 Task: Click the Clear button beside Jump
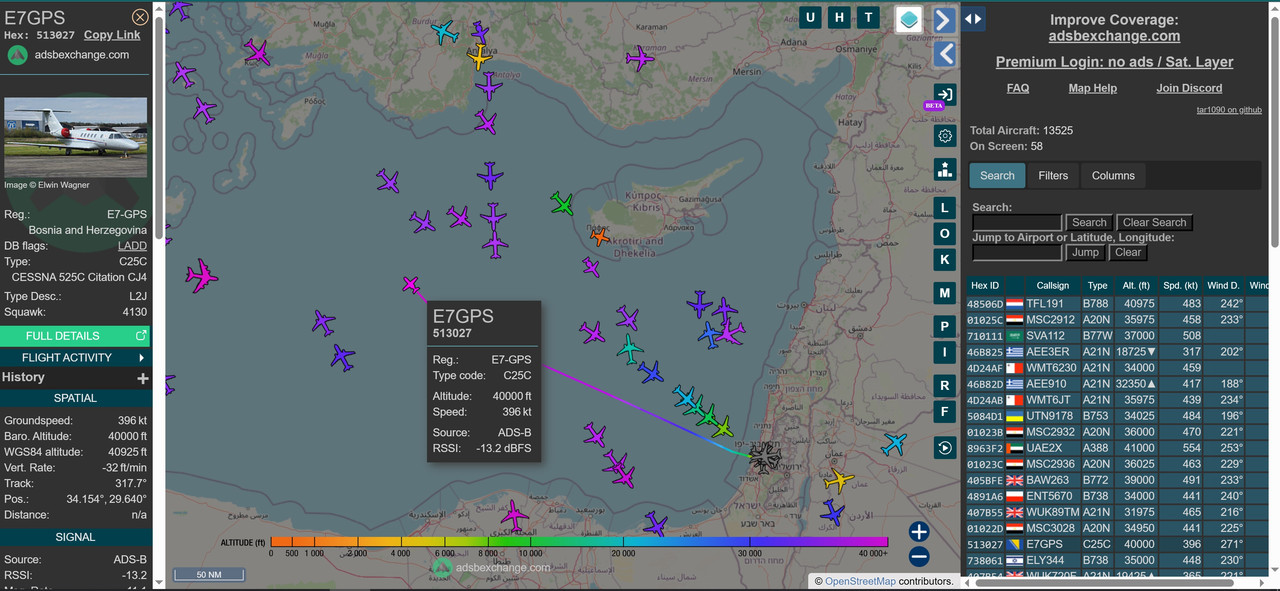1127,252
